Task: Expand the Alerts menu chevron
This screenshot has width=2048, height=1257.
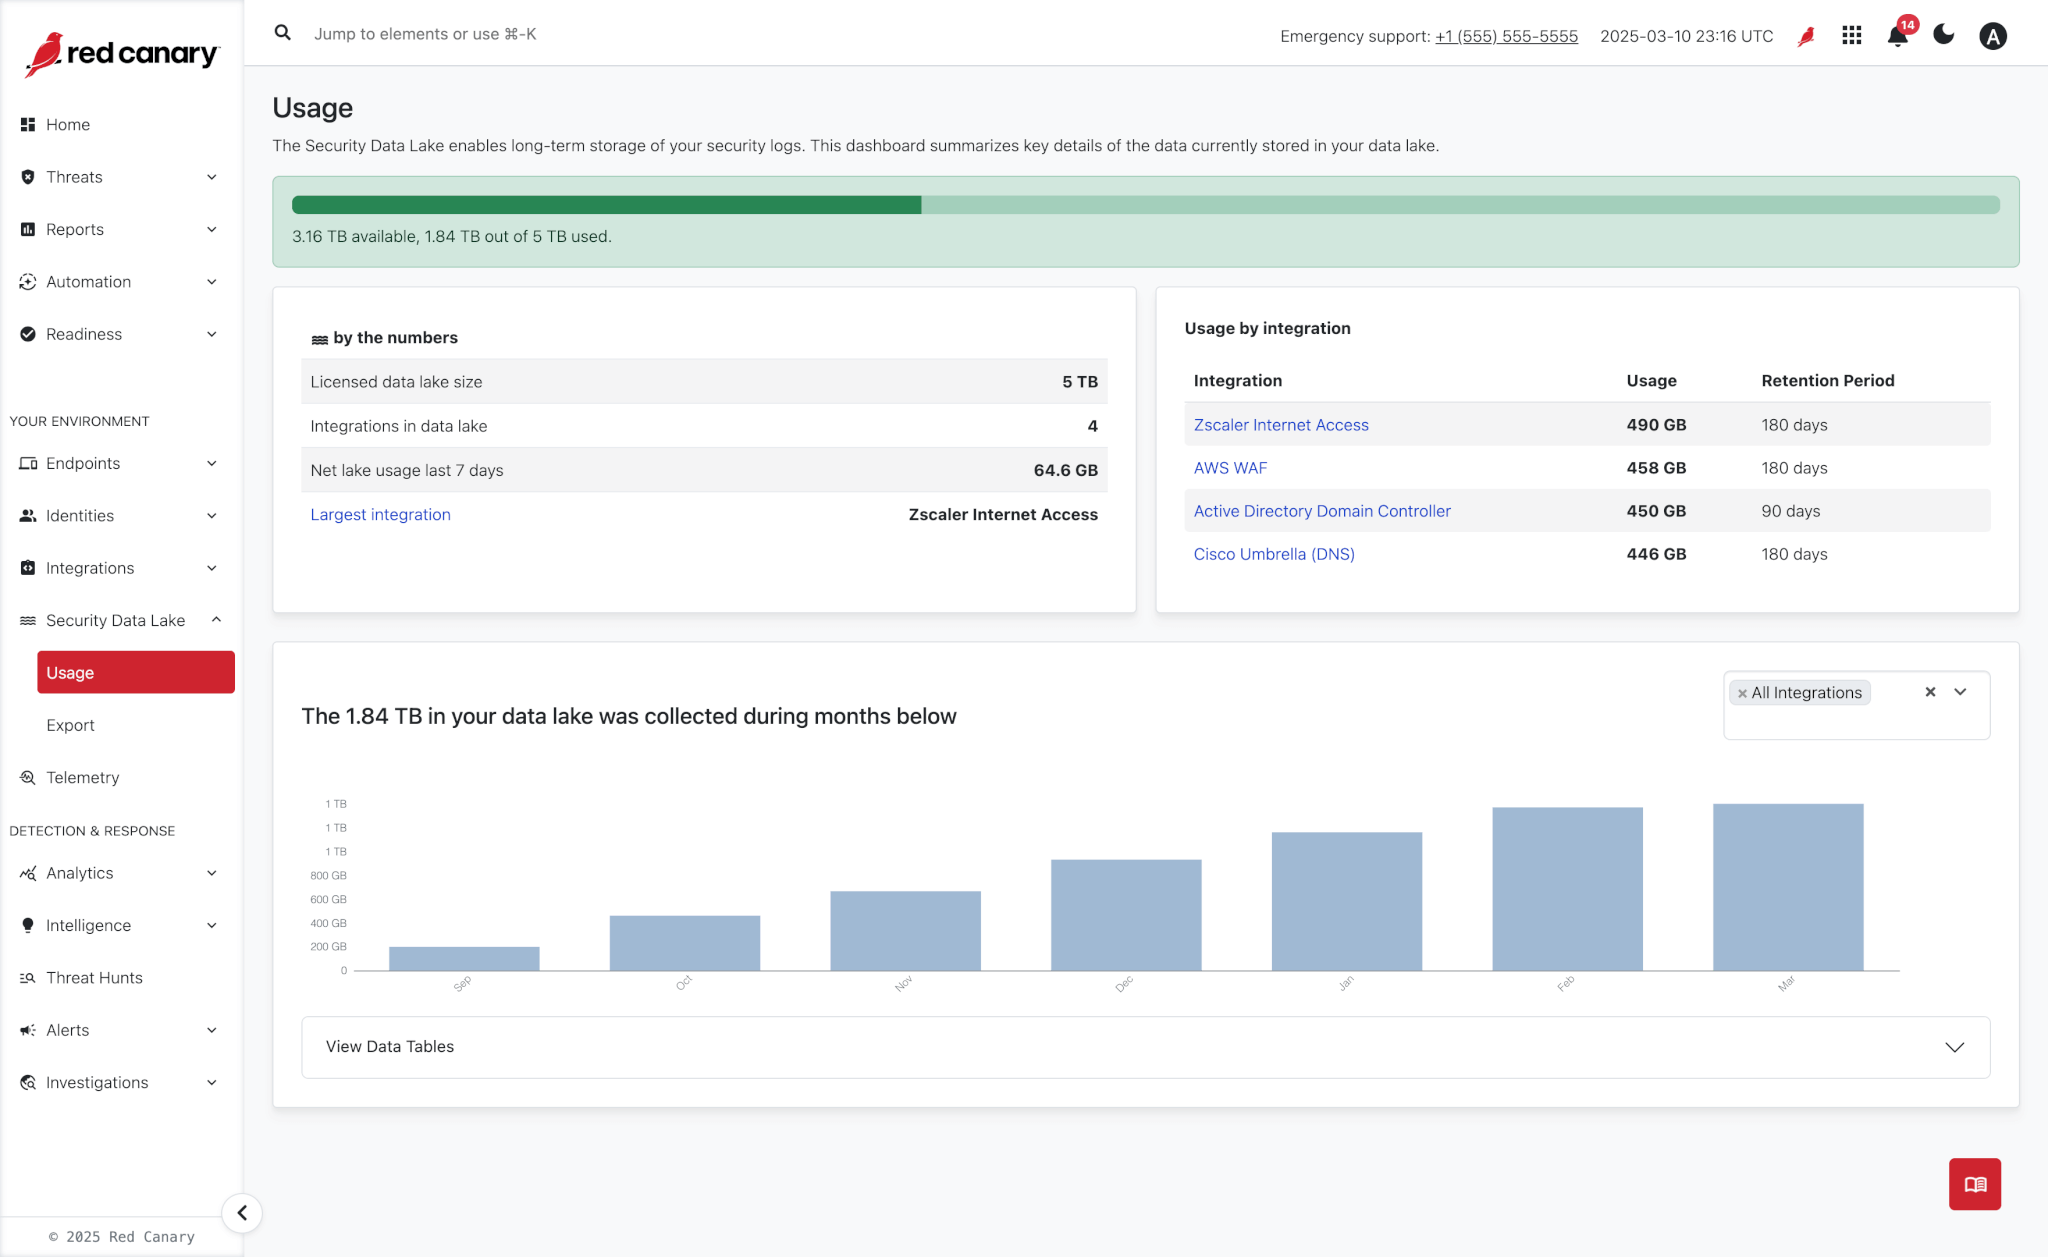Action: tap(212, 1030)
